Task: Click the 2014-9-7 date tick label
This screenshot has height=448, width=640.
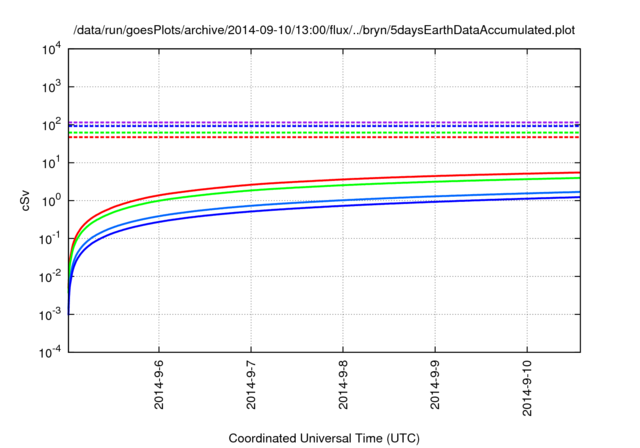Action: click(251, 384)
